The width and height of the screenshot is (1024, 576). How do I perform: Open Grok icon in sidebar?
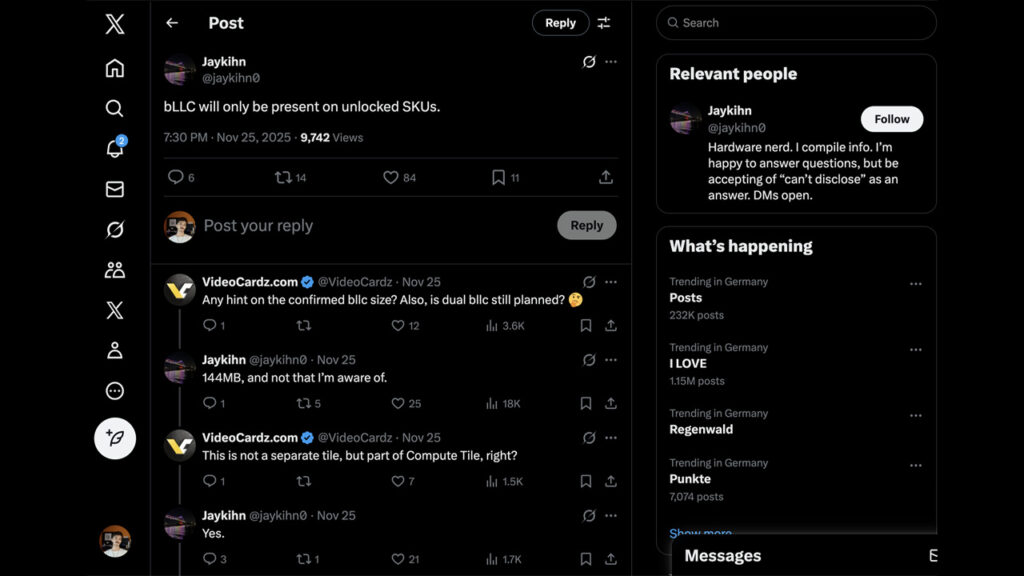coord(115,230)
